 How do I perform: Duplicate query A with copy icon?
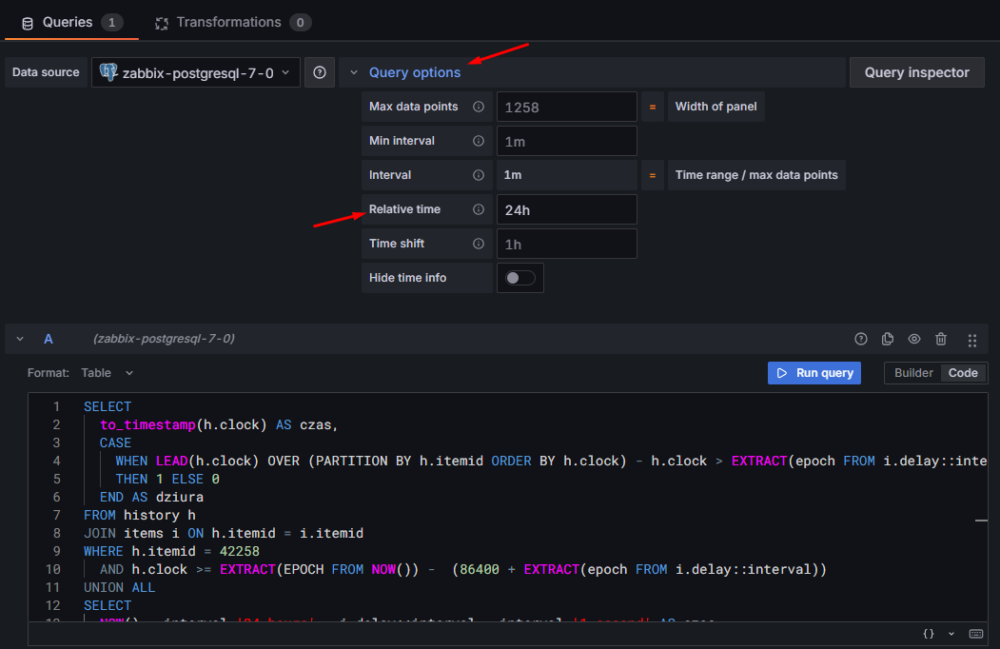[x=887, y=340]
